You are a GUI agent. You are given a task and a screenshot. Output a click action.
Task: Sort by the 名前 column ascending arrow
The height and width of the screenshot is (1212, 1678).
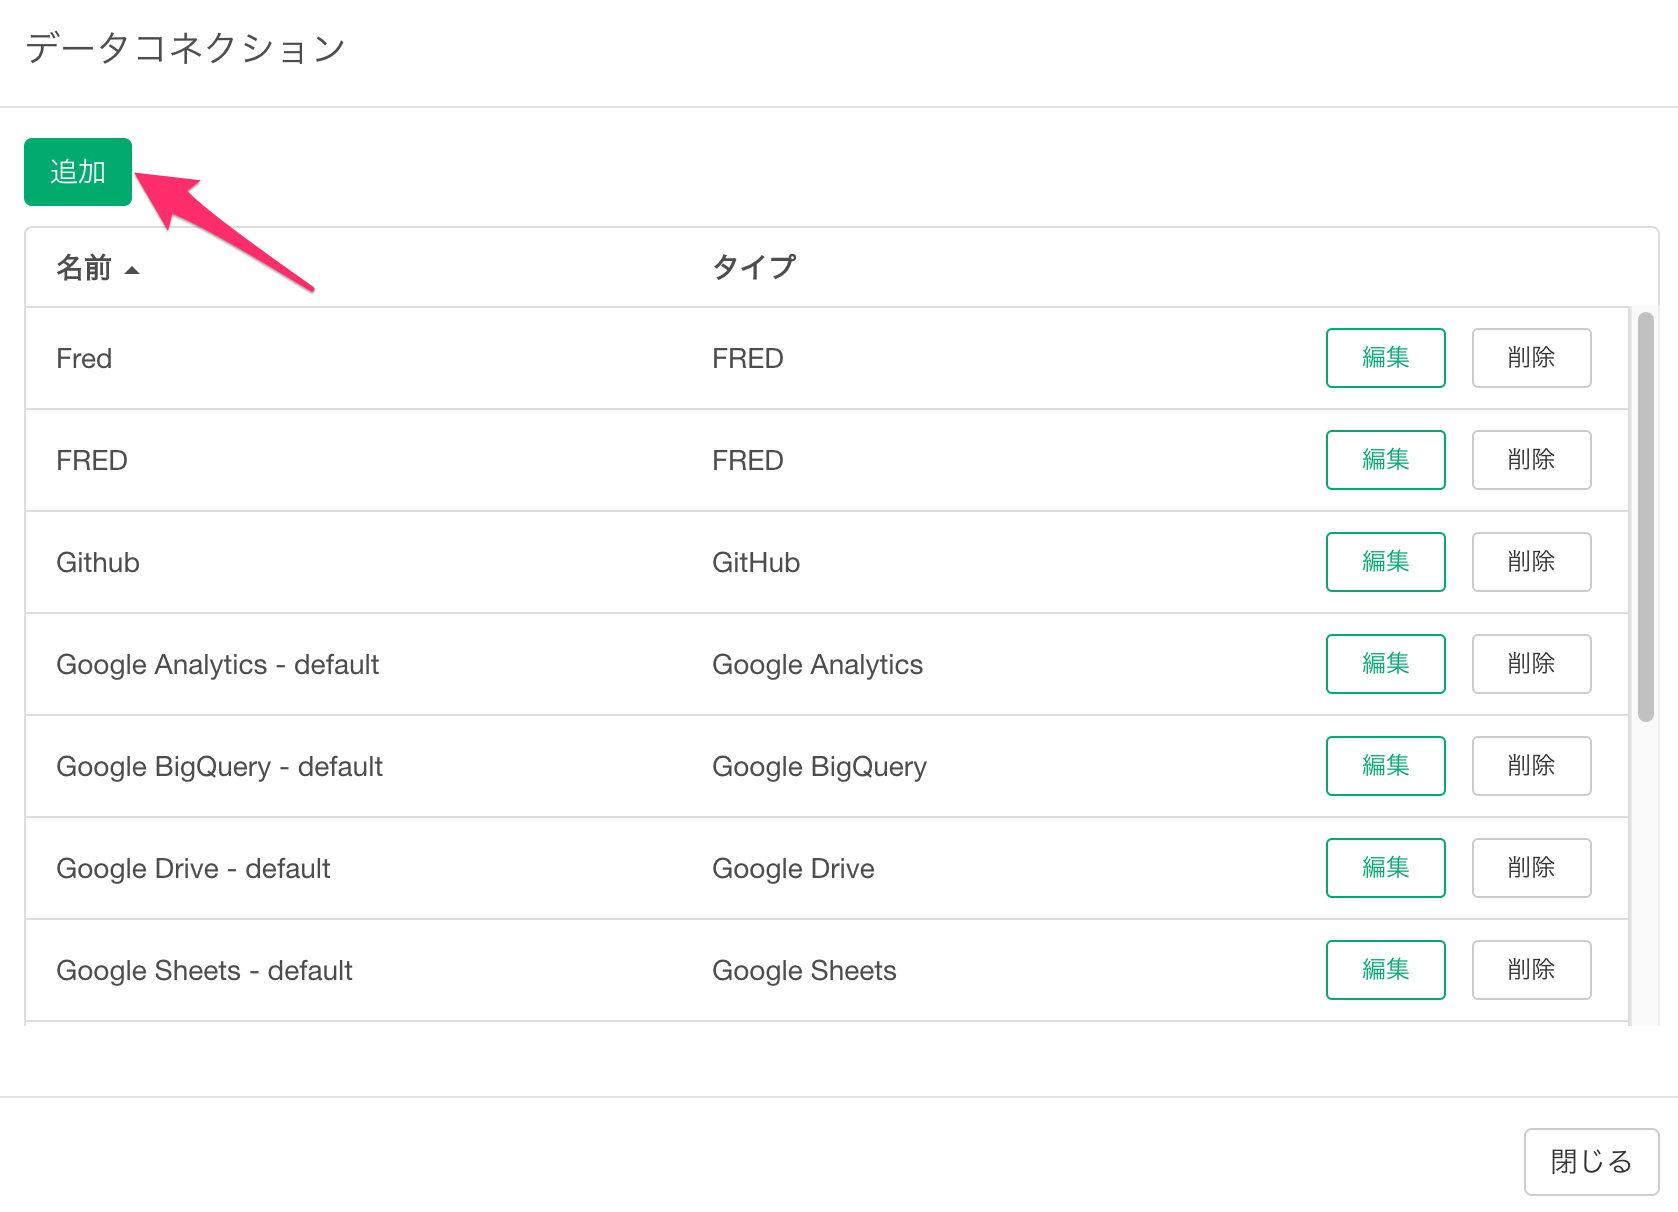point(131,269)
